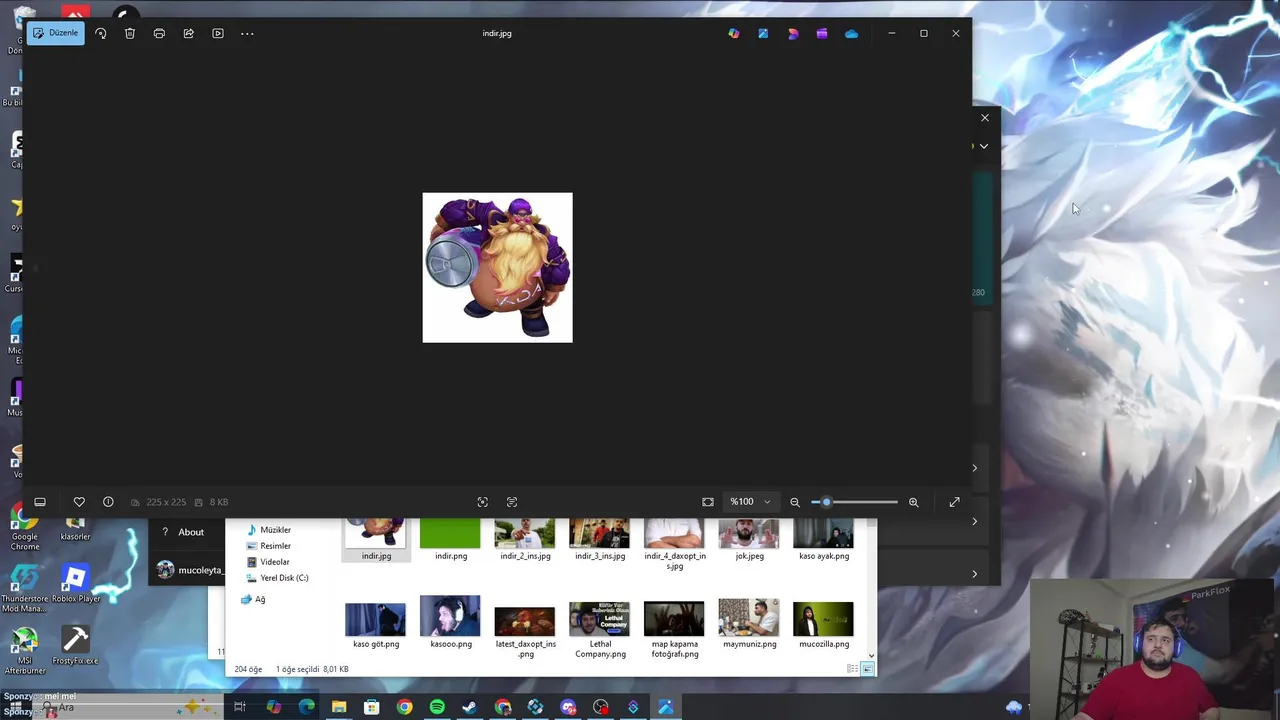
Task: Show file info with the info icon
Action: click(108, 502)
